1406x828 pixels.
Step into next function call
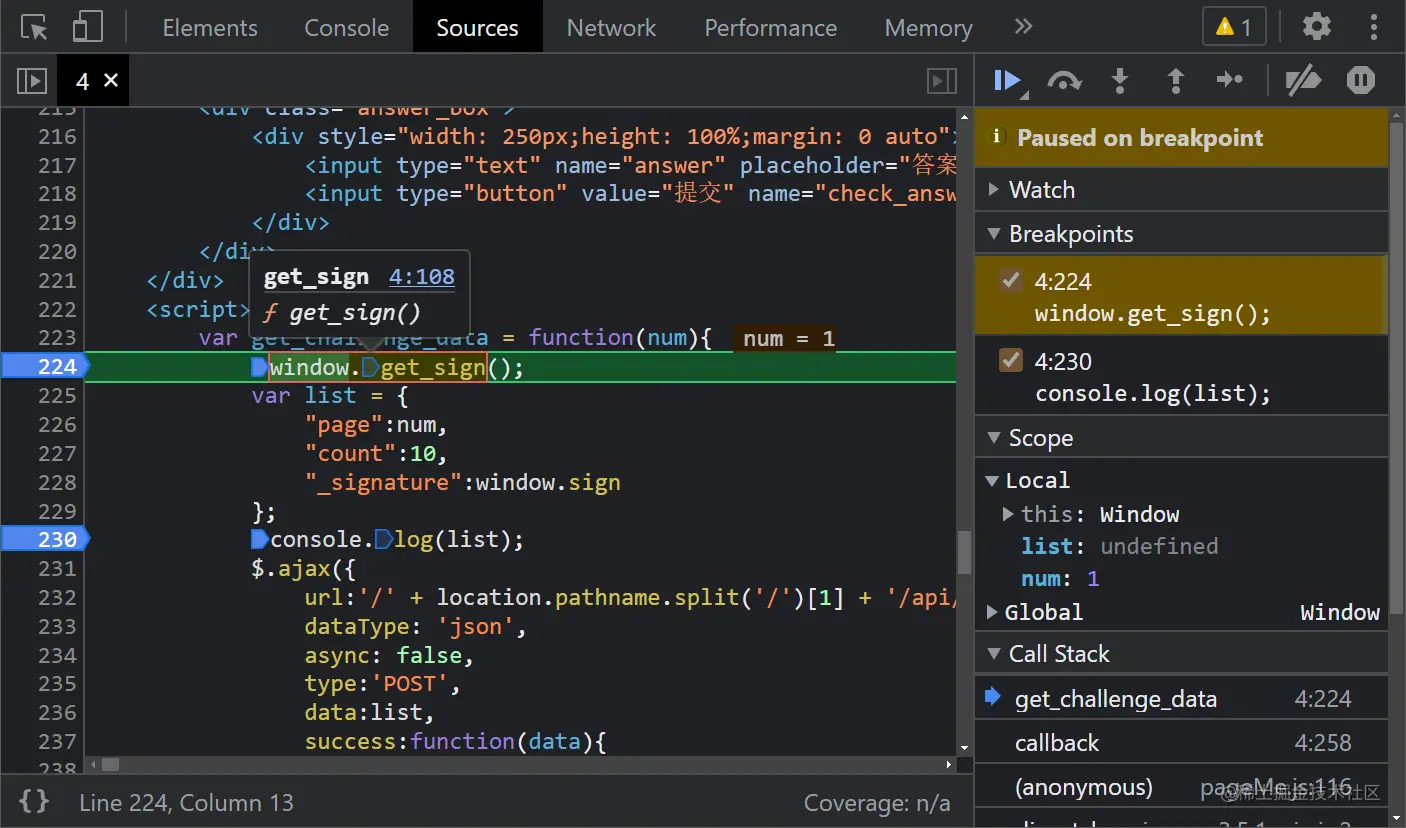[x=1120, y=81]
